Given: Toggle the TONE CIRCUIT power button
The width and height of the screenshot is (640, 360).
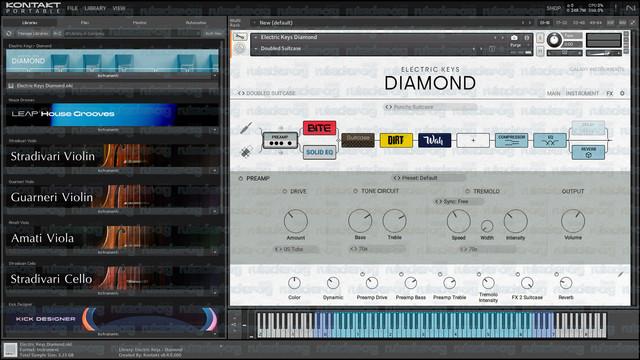Looking at the screenshot, I should [x=355, y=191].
